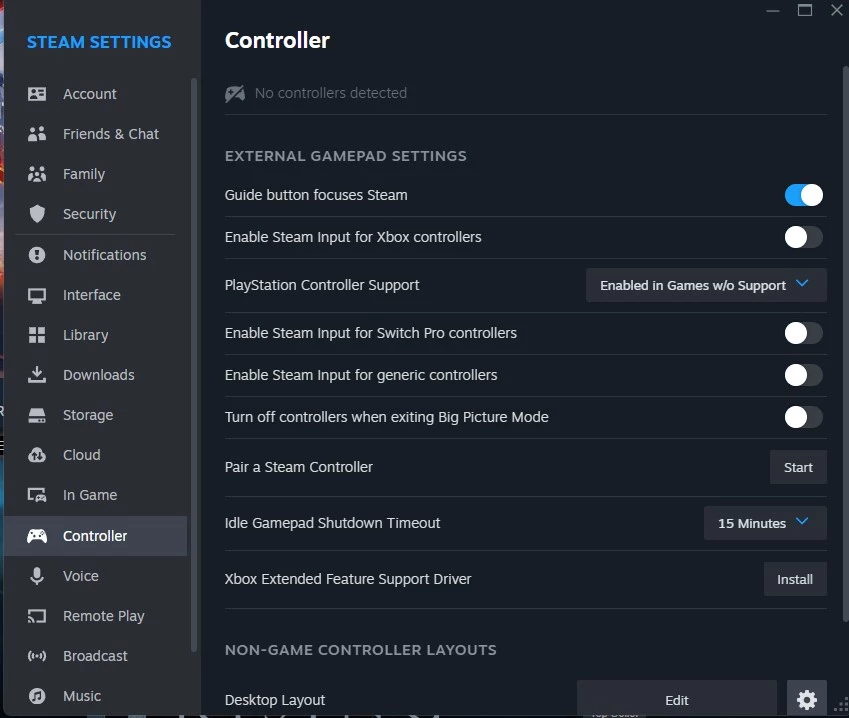Image resolution: width=849 pixels, height=718 pixels.
Task: Click the Downloads arrow icon
Action: [x=37, y=375]
